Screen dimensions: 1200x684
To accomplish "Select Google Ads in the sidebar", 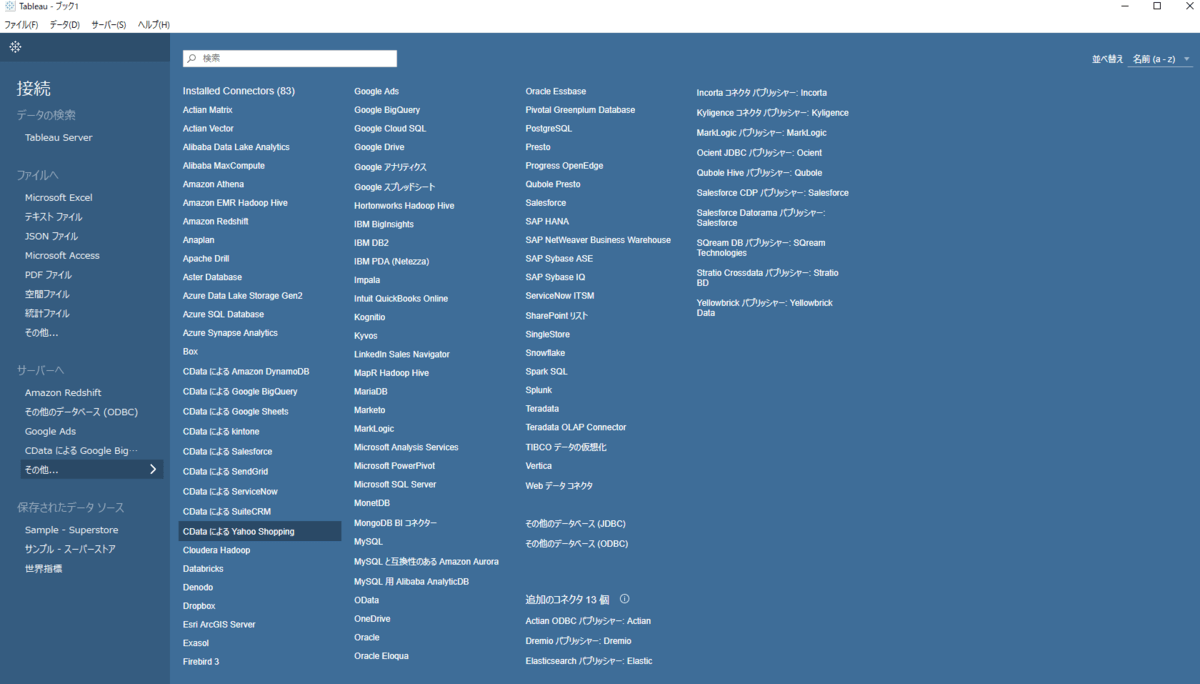I will click(50, 431).
